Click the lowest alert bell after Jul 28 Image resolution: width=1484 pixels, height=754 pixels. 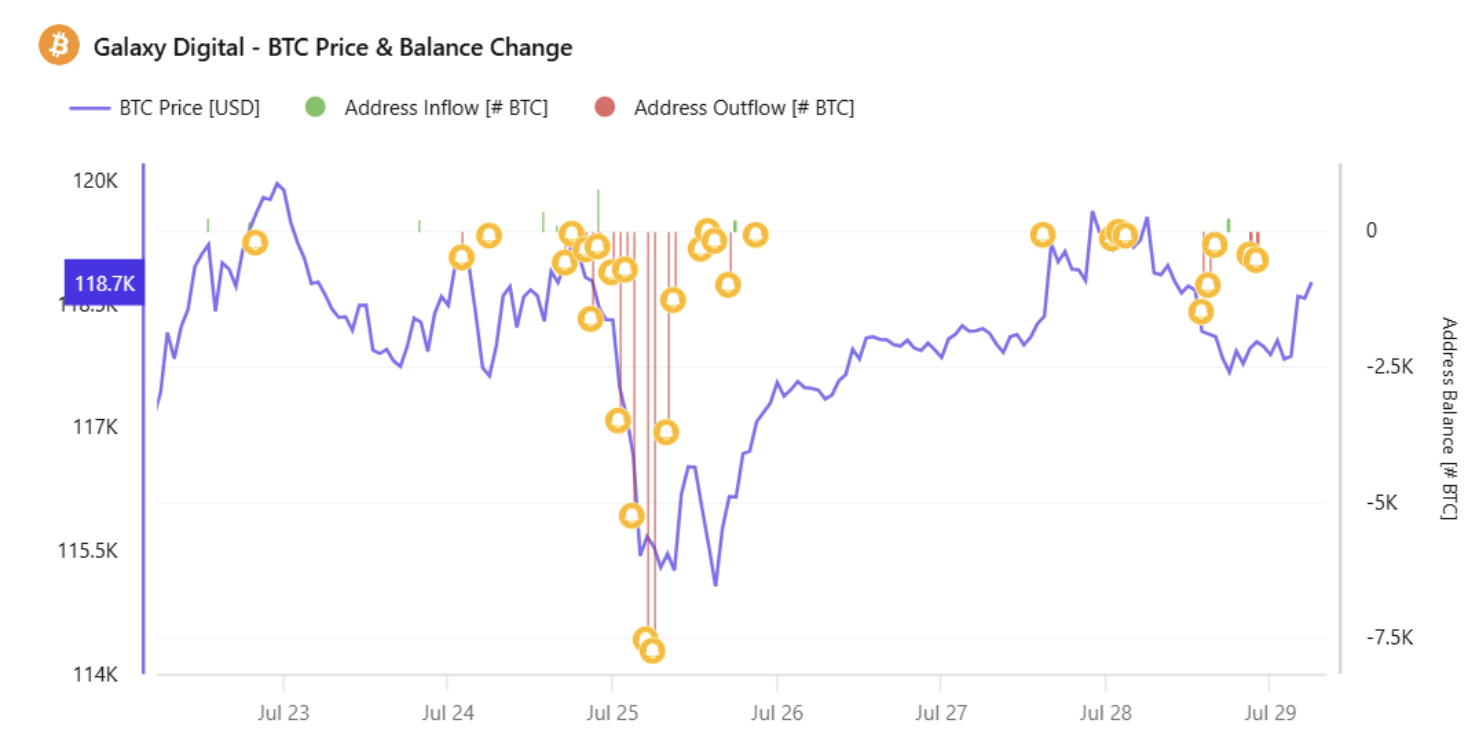tap(1201, 311)
